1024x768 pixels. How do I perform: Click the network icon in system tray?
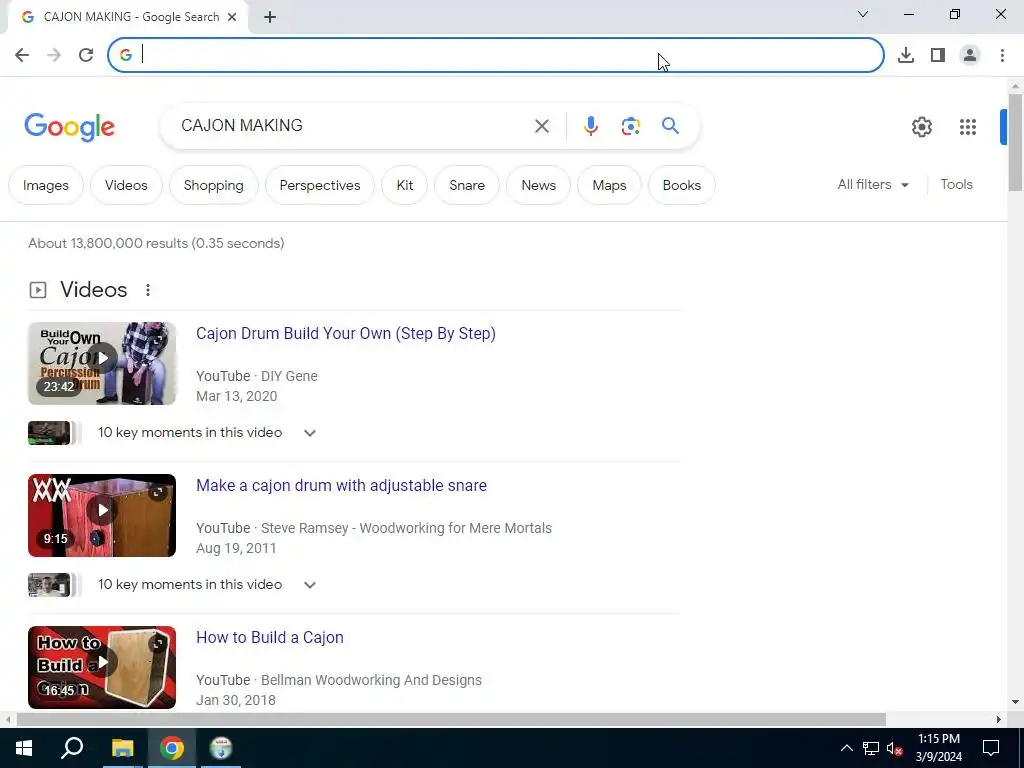tap(871, 748)
